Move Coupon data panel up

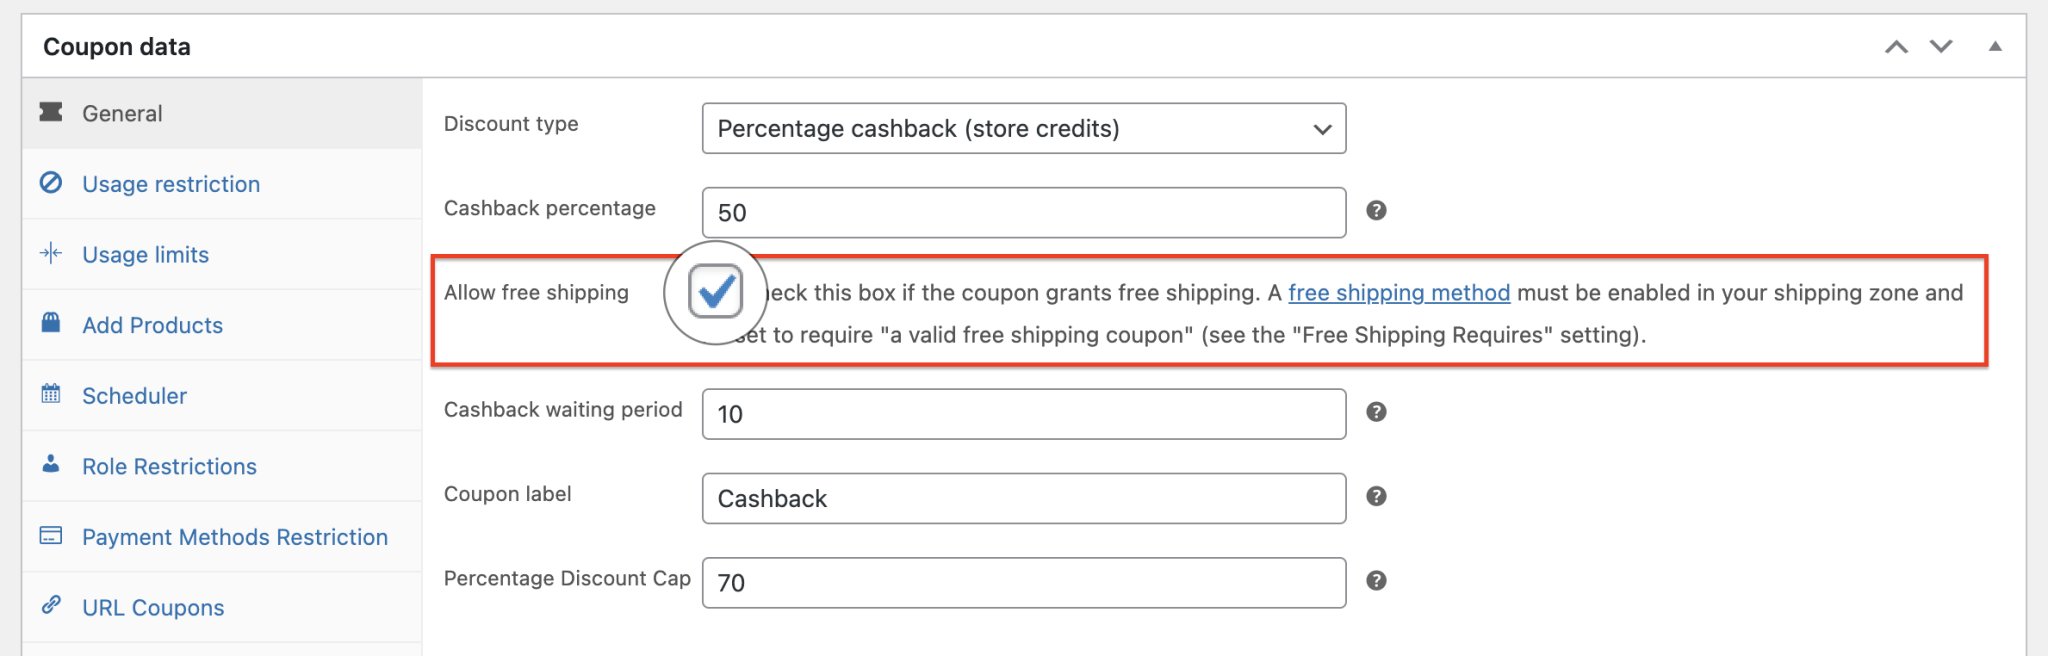(x=1896, y=47)
